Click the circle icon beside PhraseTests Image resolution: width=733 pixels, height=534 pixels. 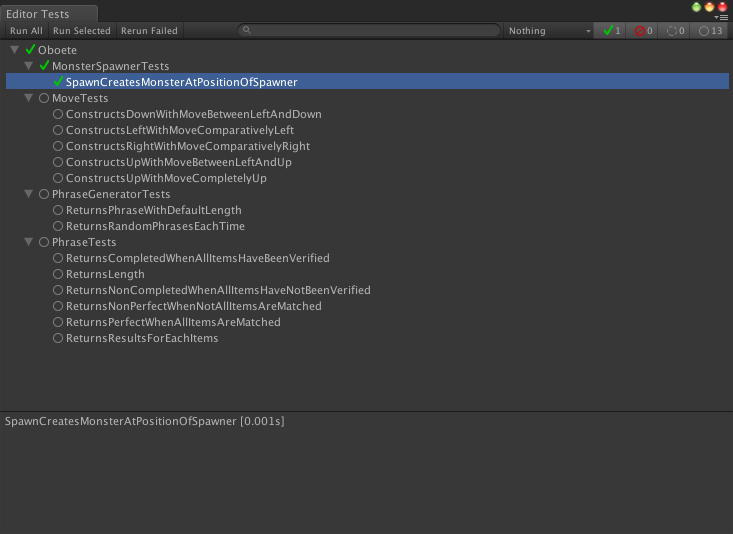pyautogui.click(x=44, y=242)
